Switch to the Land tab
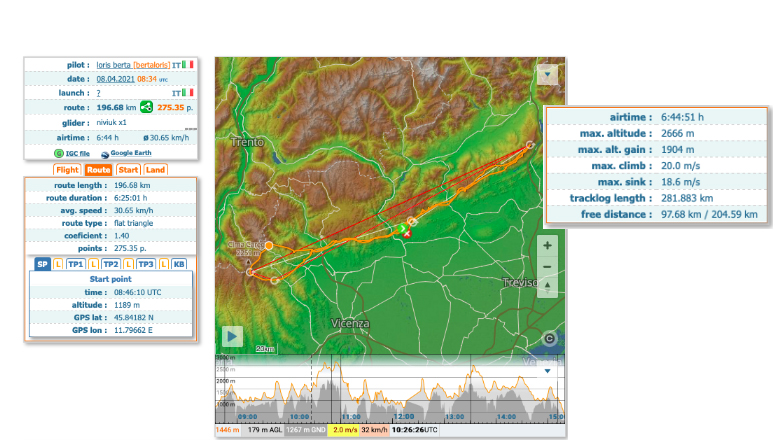 click(156, 170)
